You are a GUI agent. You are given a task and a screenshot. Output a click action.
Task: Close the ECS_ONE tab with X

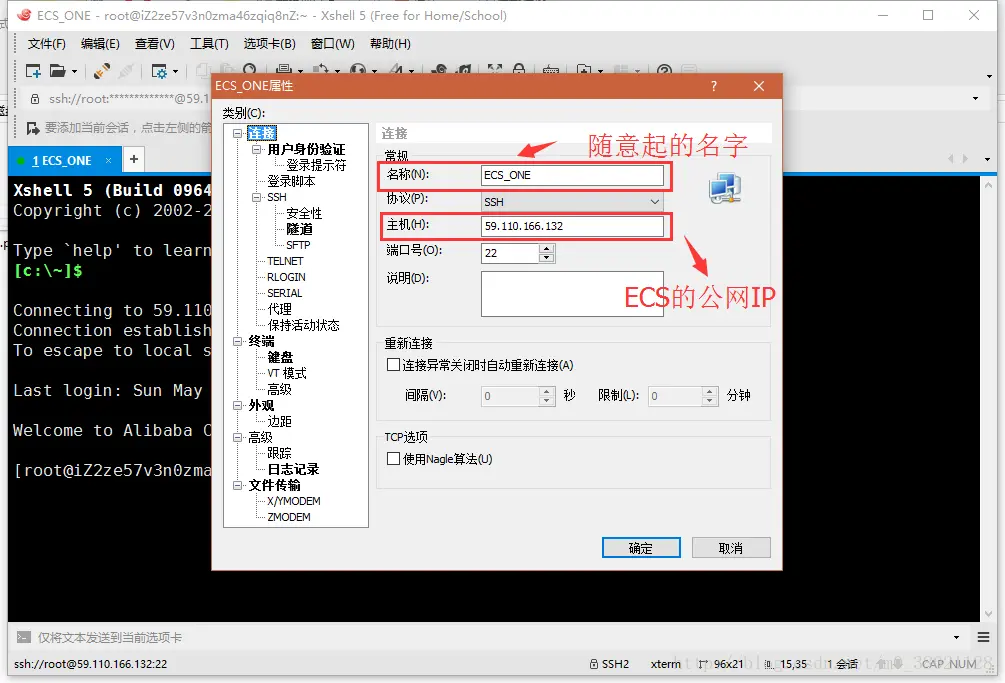coord(108,160)
